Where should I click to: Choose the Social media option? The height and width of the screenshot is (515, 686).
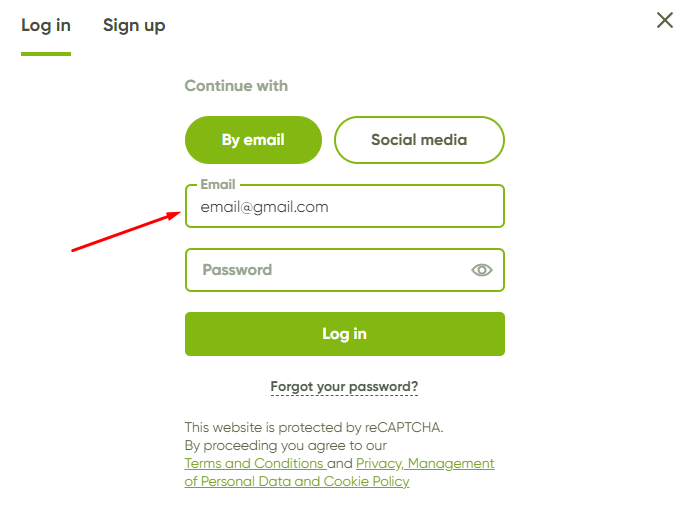tap(419, 140)
